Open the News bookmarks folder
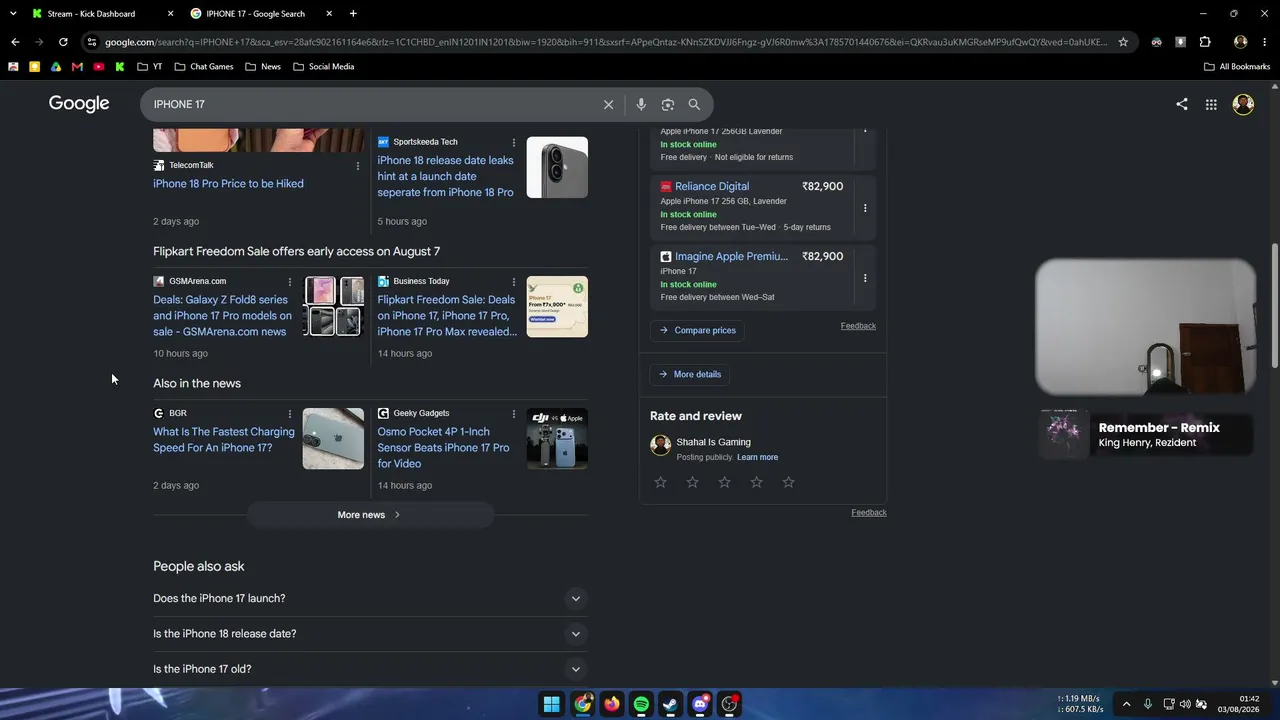Image resolution: width=1280 pixels, height=720 pixels. [263, 67]
